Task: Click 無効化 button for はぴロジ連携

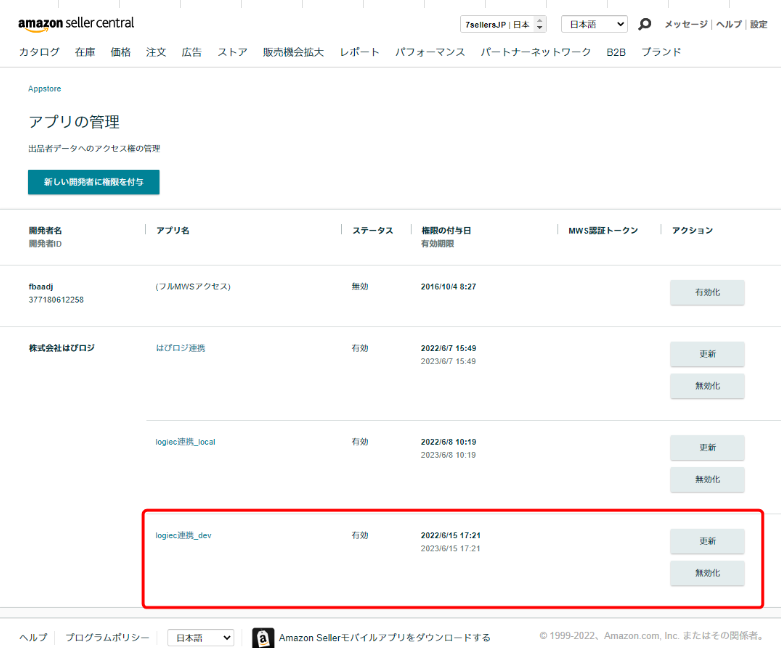Action: pyautogui.click(x=707, y=386)
